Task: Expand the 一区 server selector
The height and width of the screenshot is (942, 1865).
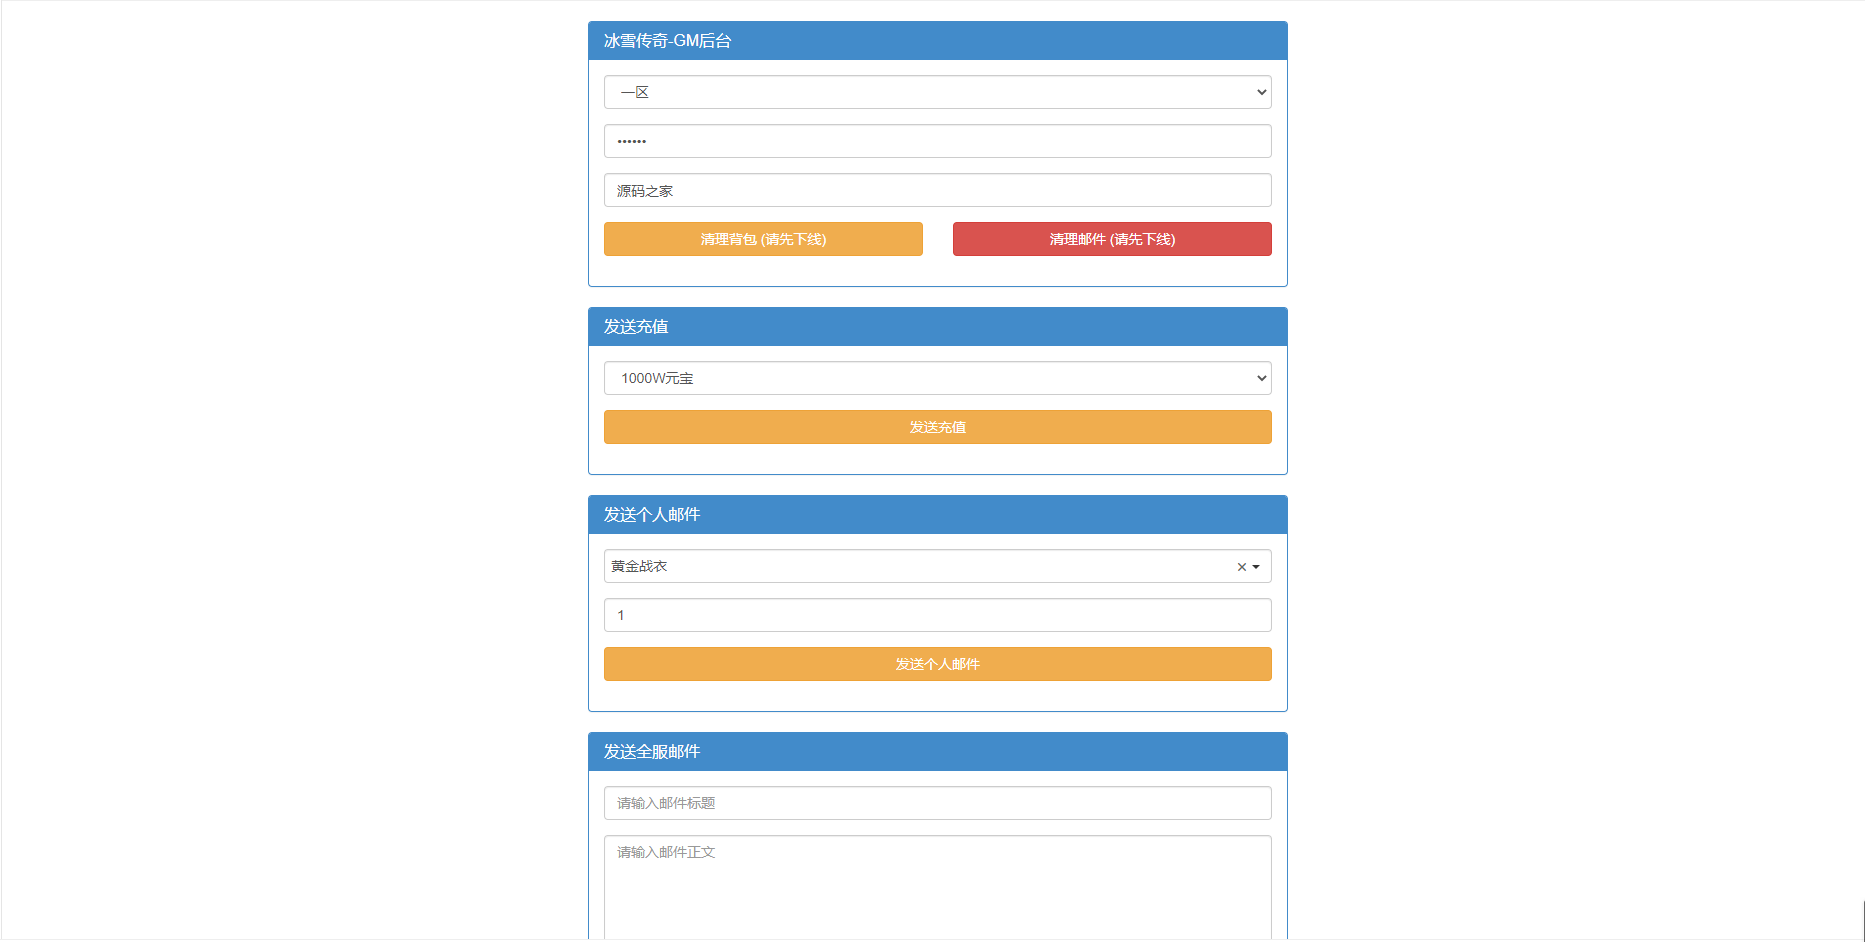Action: click(x=938, y=92)
